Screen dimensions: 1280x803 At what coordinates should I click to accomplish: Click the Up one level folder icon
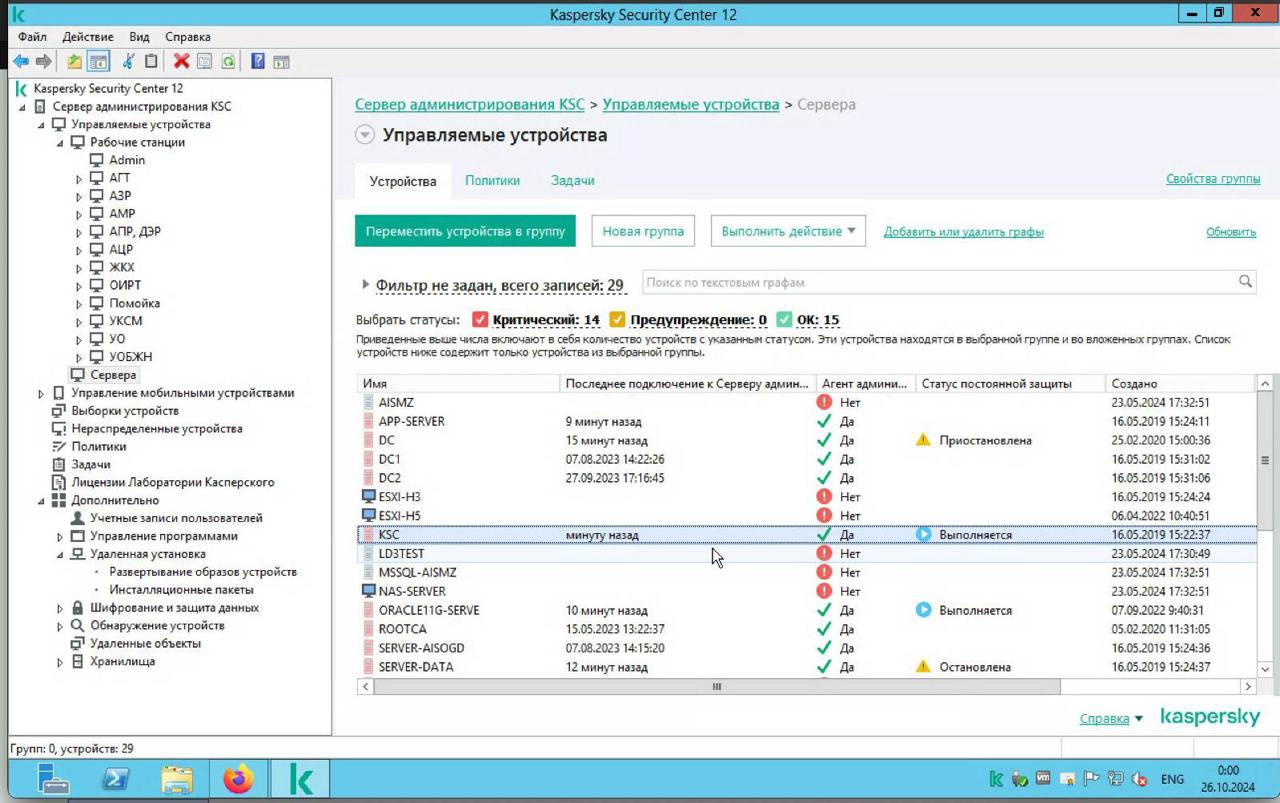(75, 62)
